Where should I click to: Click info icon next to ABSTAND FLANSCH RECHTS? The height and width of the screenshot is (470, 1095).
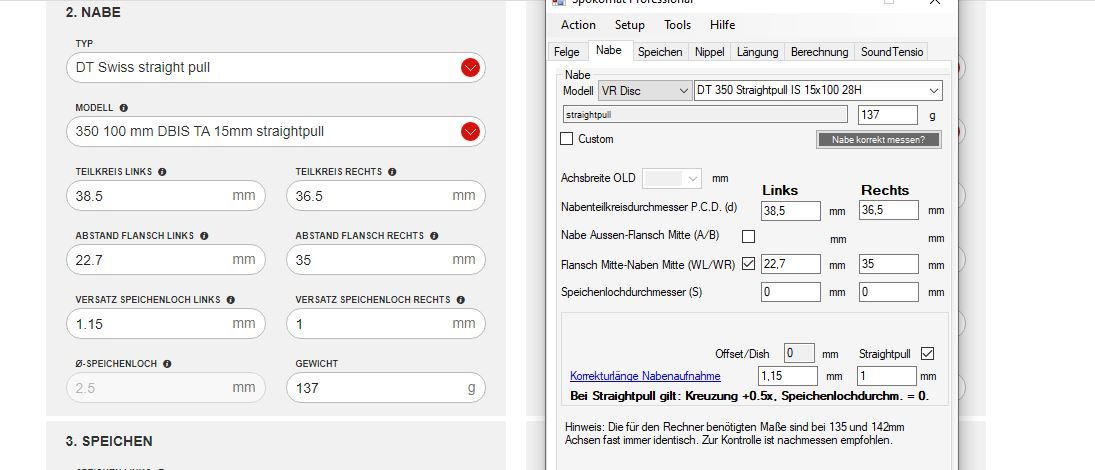pyautogui.click(x=434, y=236)
